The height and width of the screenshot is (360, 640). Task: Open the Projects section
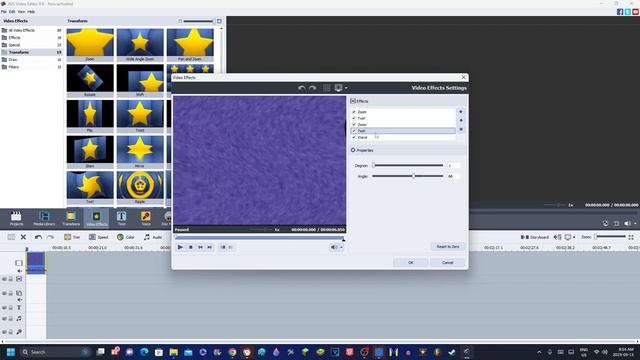tap(16, 218)
